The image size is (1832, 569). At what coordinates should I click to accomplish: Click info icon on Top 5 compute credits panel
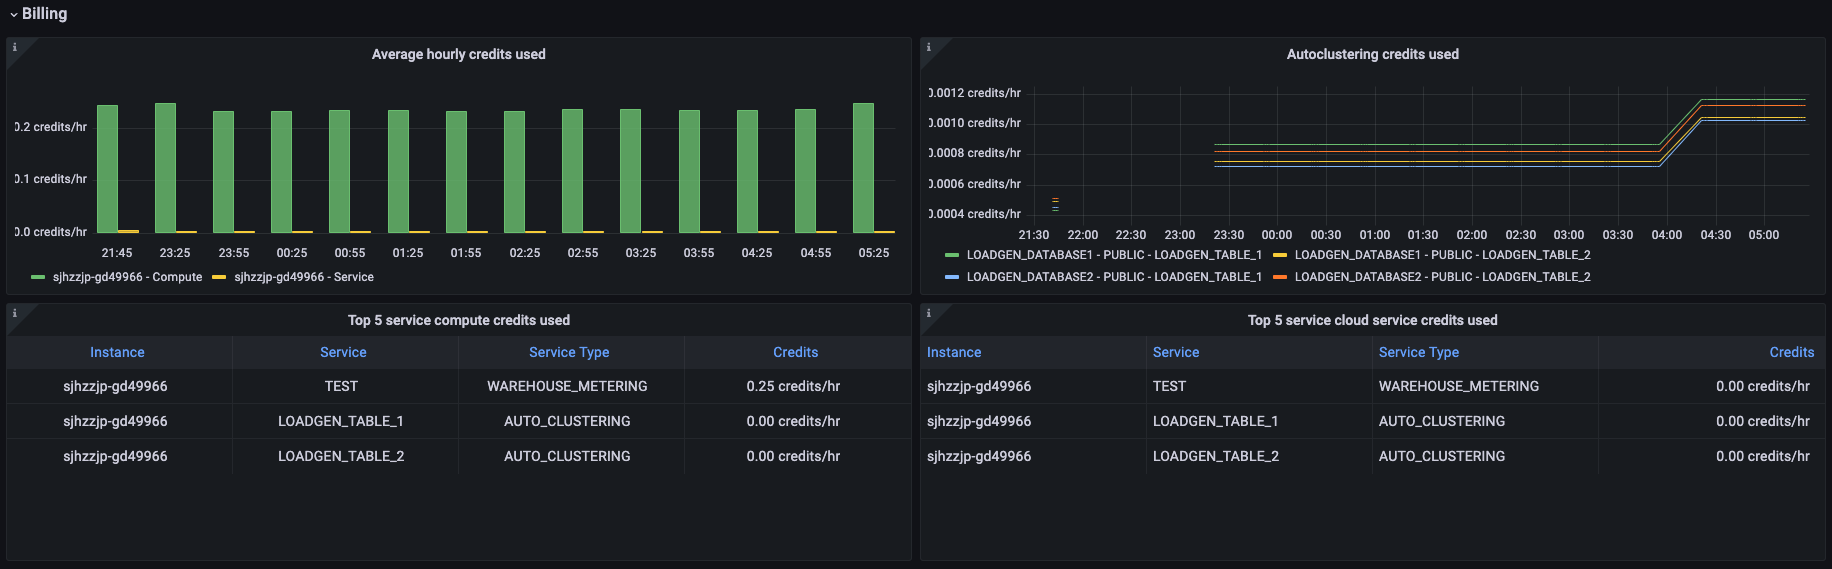tap(15, 313)
